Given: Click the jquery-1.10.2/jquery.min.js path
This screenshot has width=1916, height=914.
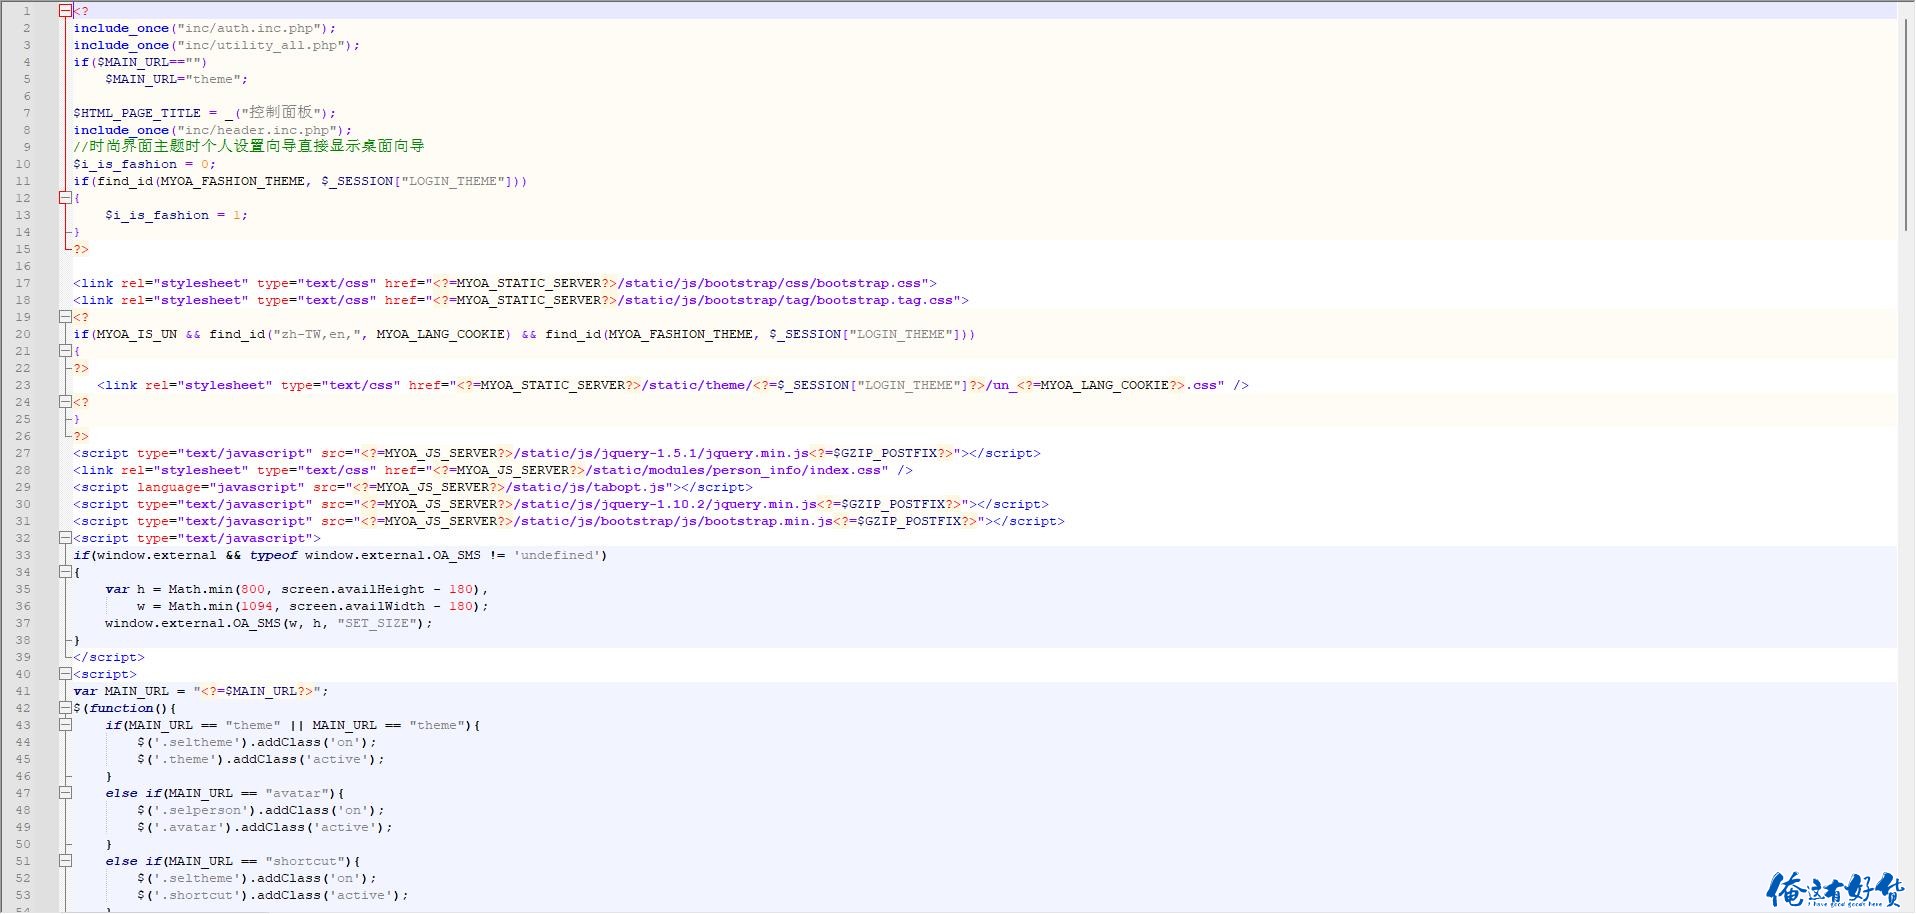Looking at the screenshot, I should 665,504.
